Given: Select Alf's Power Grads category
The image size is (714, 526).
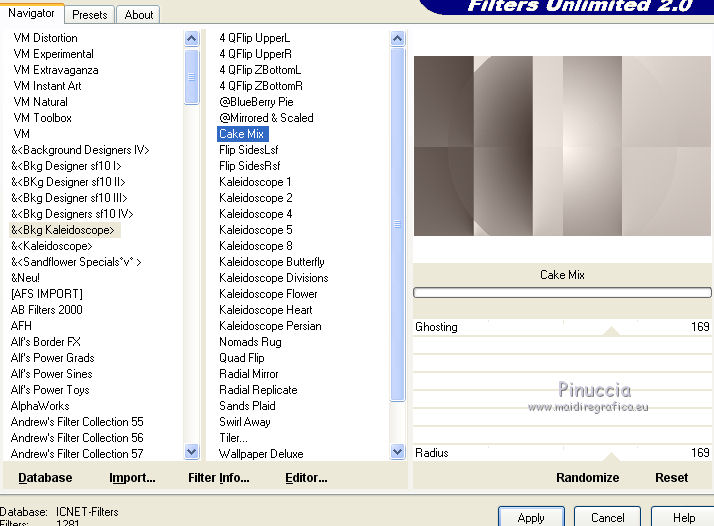Looking at the screenshot, I should (x=52, y=358).
